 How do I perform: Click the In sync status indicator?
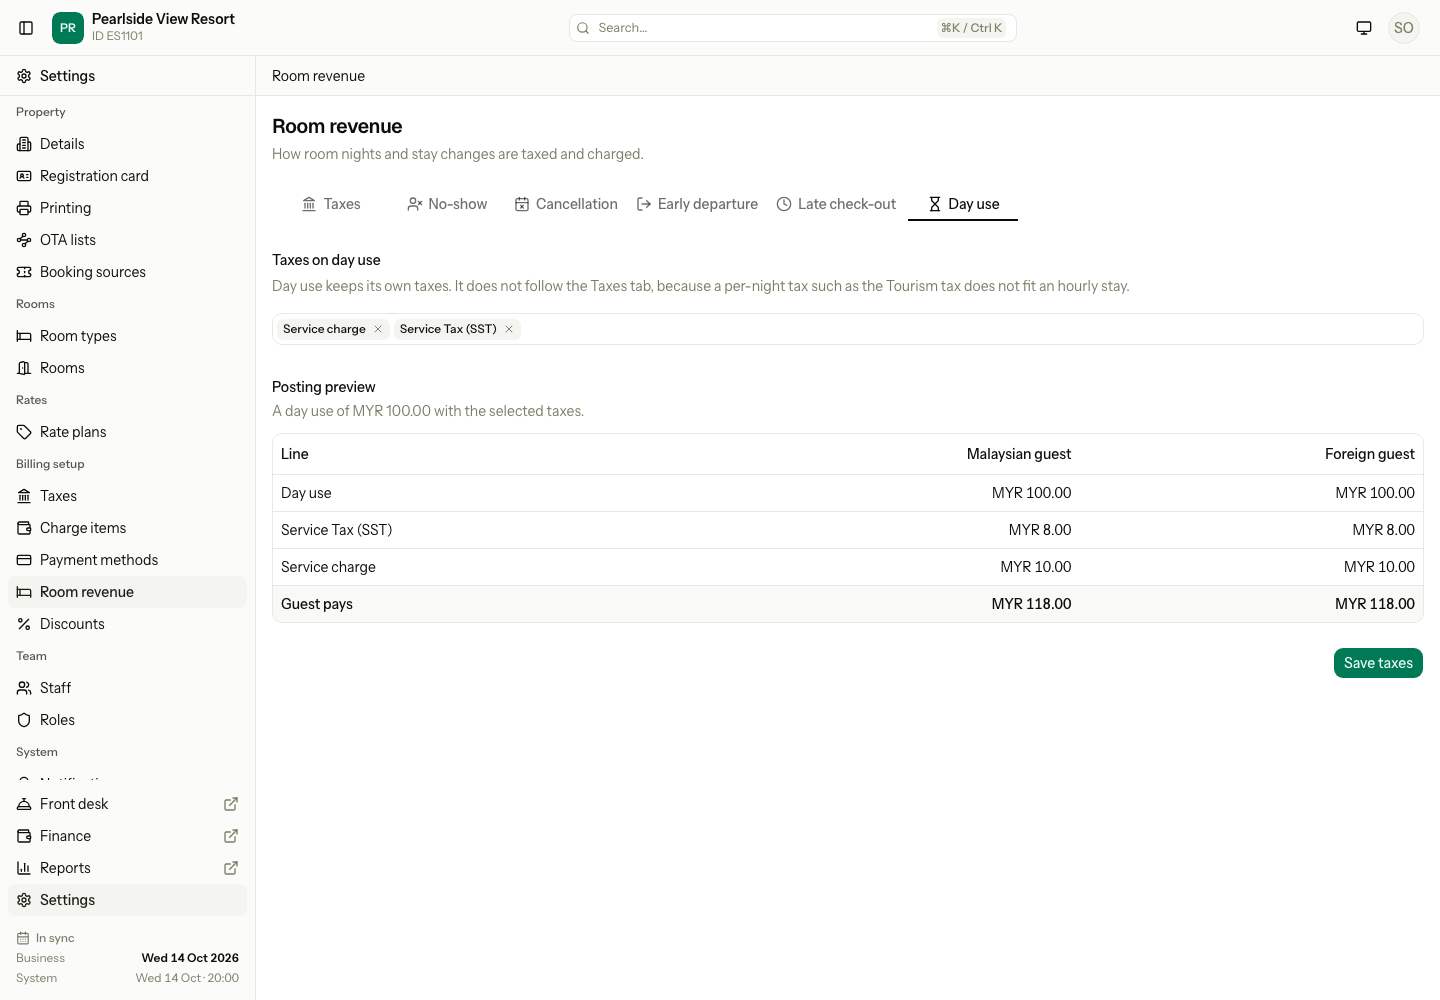[46, 938]
